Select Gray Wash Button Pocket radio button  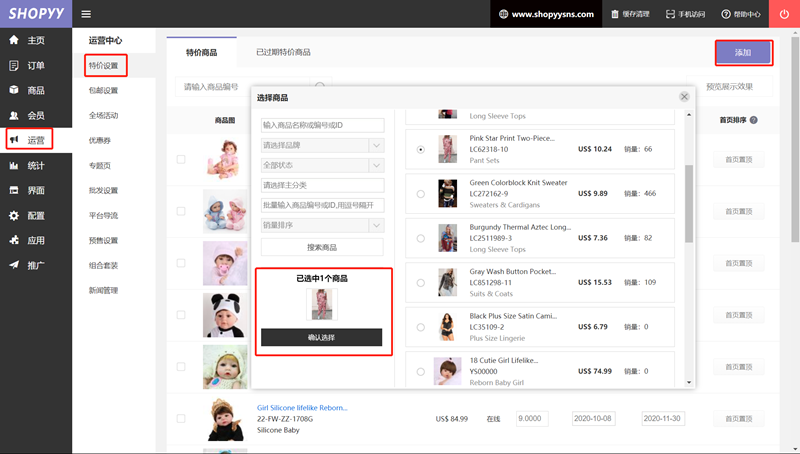(x=420, y=283)
